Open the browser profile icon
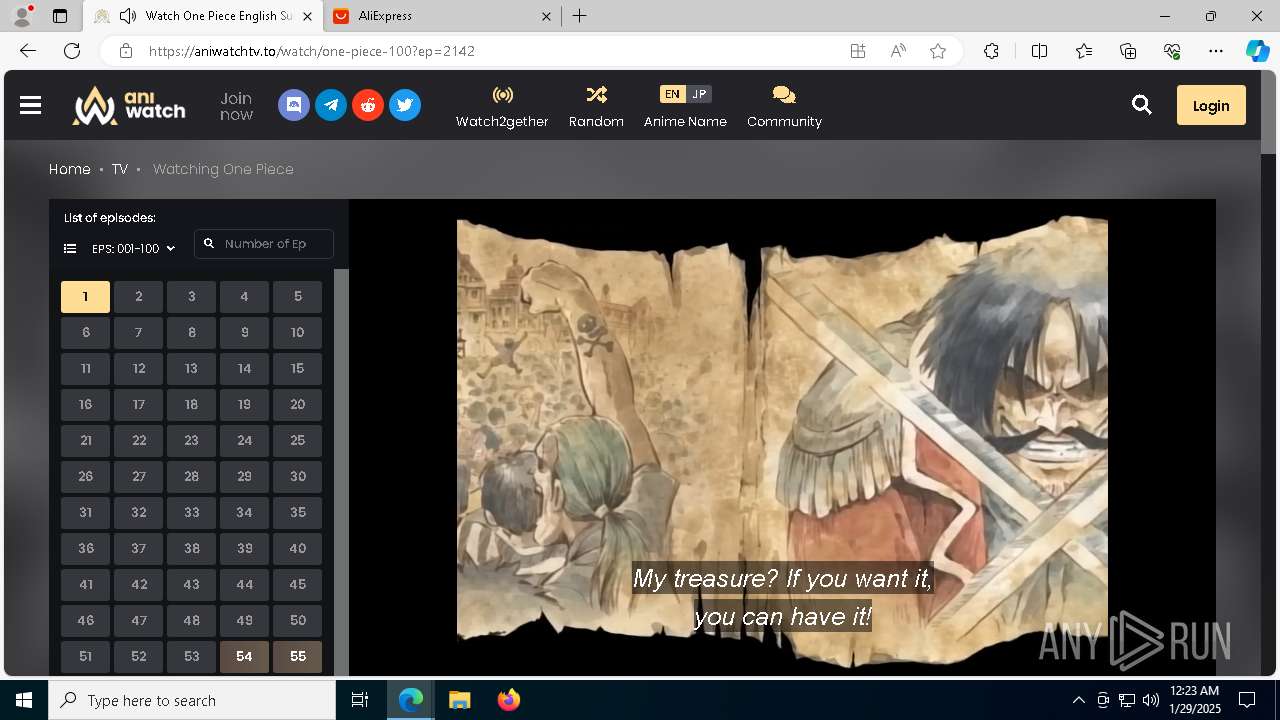The width and height of the screenshot is (1280, 720). coord(22,16)
